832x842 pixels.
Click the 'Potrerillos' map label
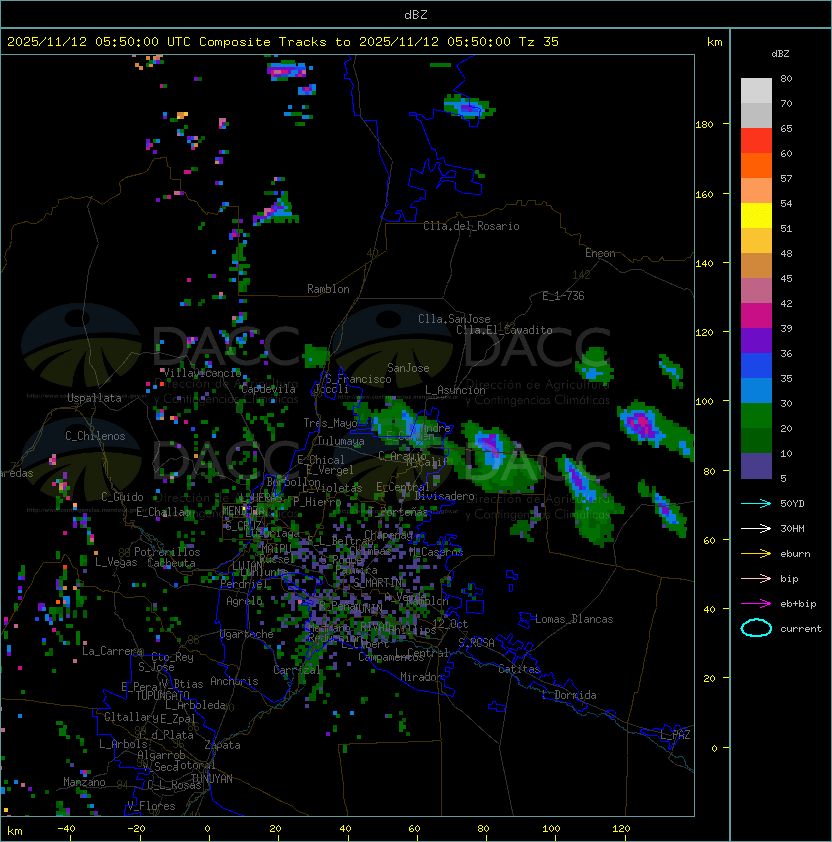tap(167, 552)
